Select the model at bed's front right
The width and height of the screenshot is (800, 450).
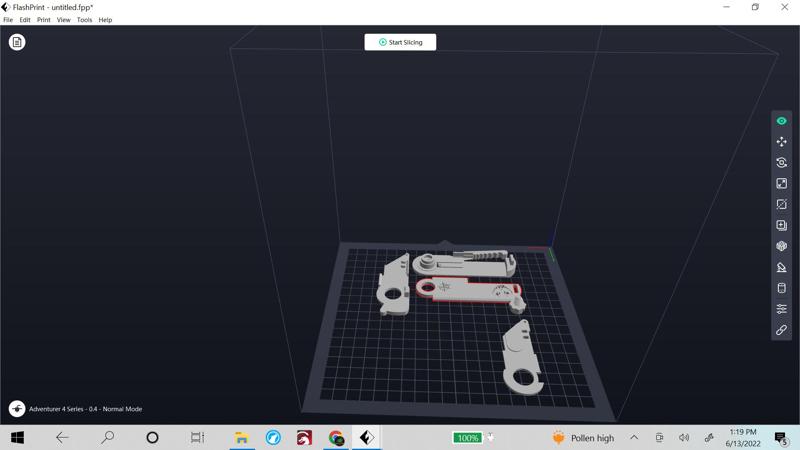point(521,359)
